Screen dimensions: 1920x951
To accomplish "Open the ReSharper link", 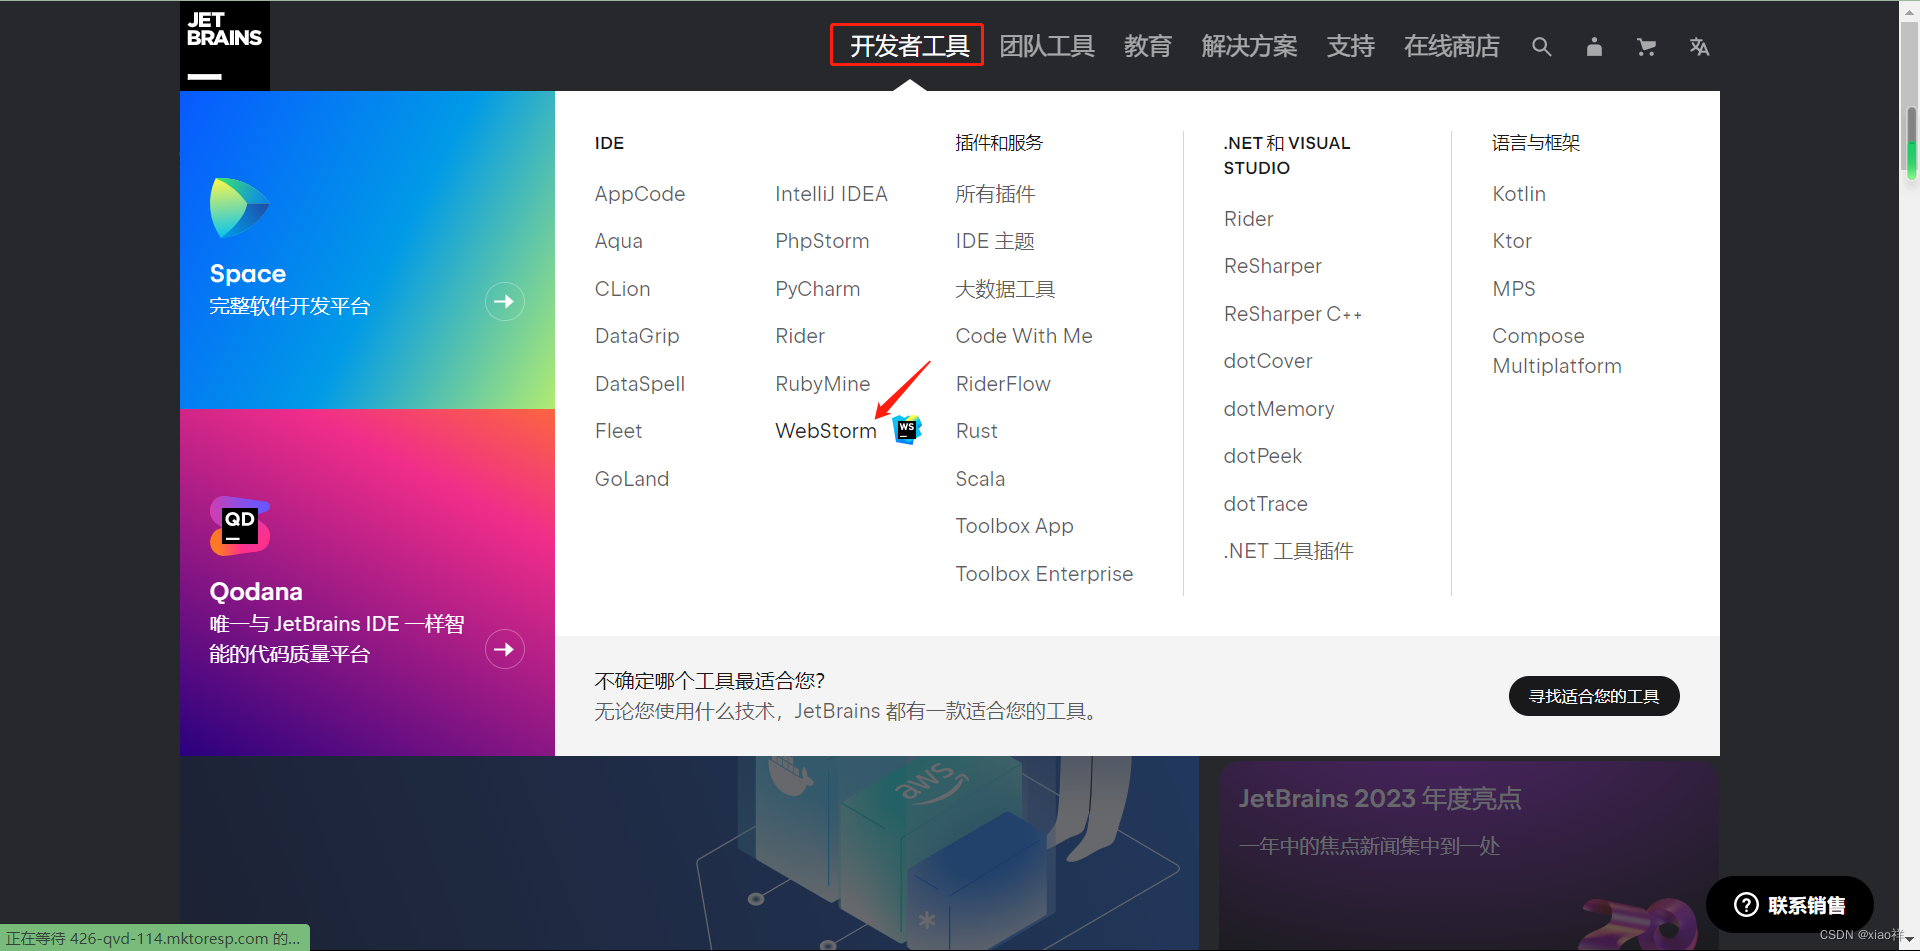I will [x=1273, y=266].
